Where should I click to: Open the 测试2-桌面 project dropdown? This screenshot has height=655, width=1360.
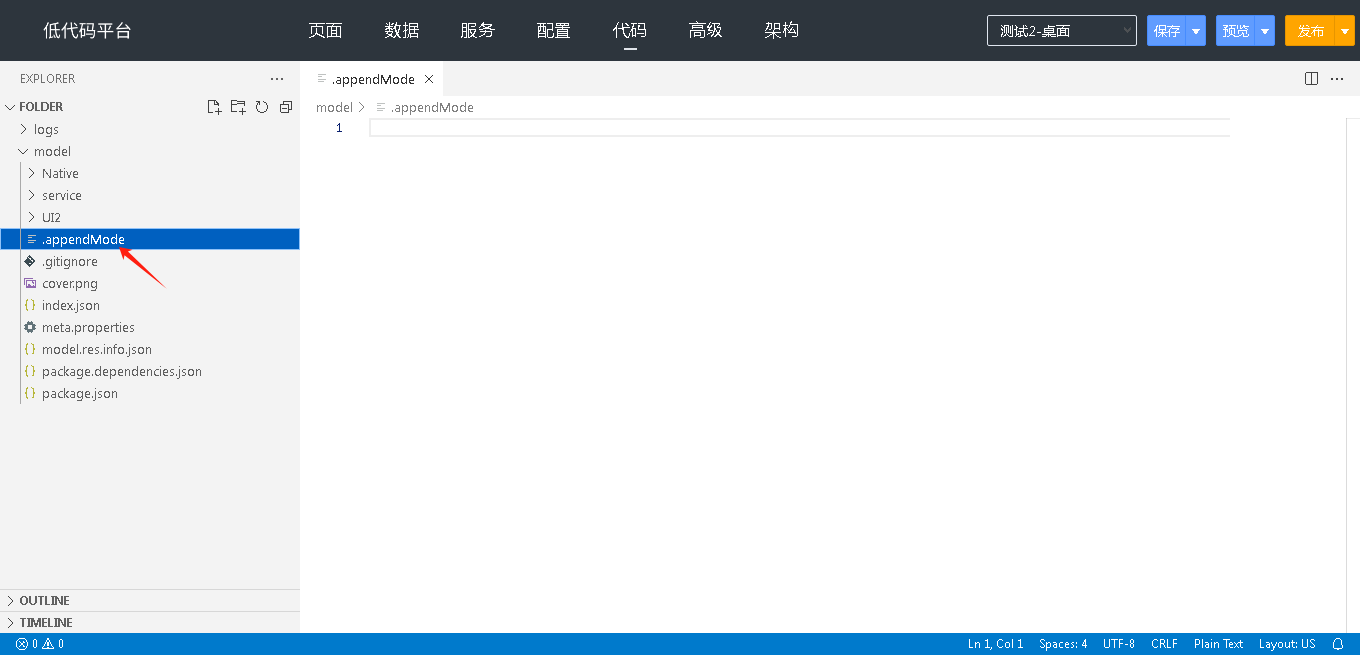coord(1061,31)
